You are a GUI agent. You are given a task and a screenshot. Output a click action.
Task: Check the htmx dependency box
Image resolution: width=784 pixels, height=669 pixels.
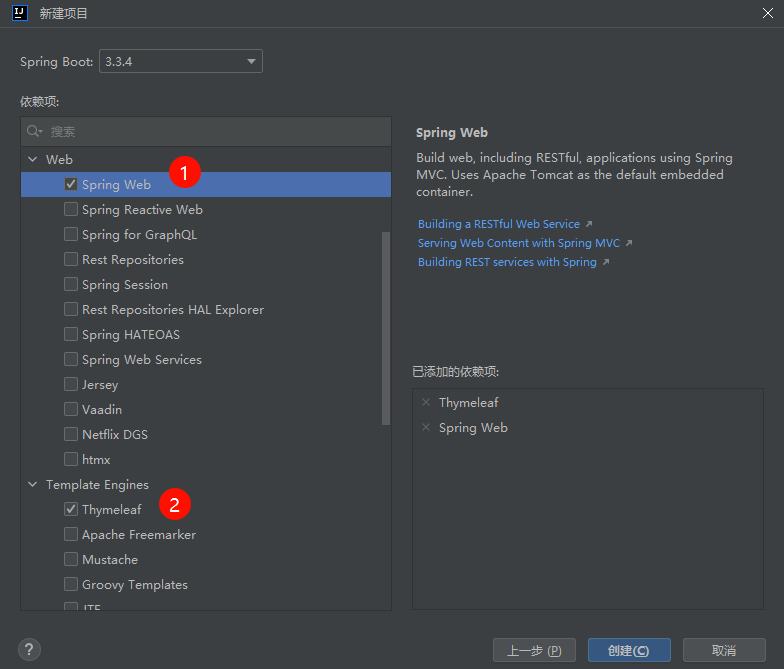point(71,459)
